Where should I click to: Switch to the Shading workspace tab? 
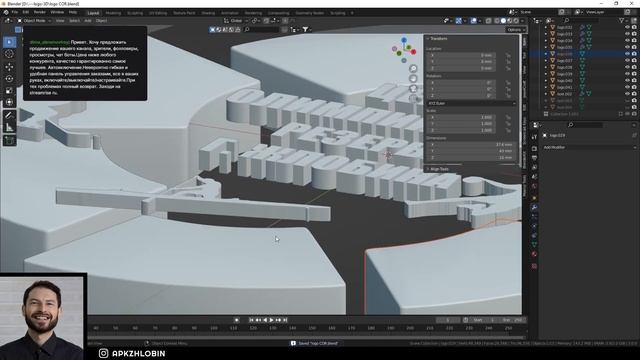point(207,13)
